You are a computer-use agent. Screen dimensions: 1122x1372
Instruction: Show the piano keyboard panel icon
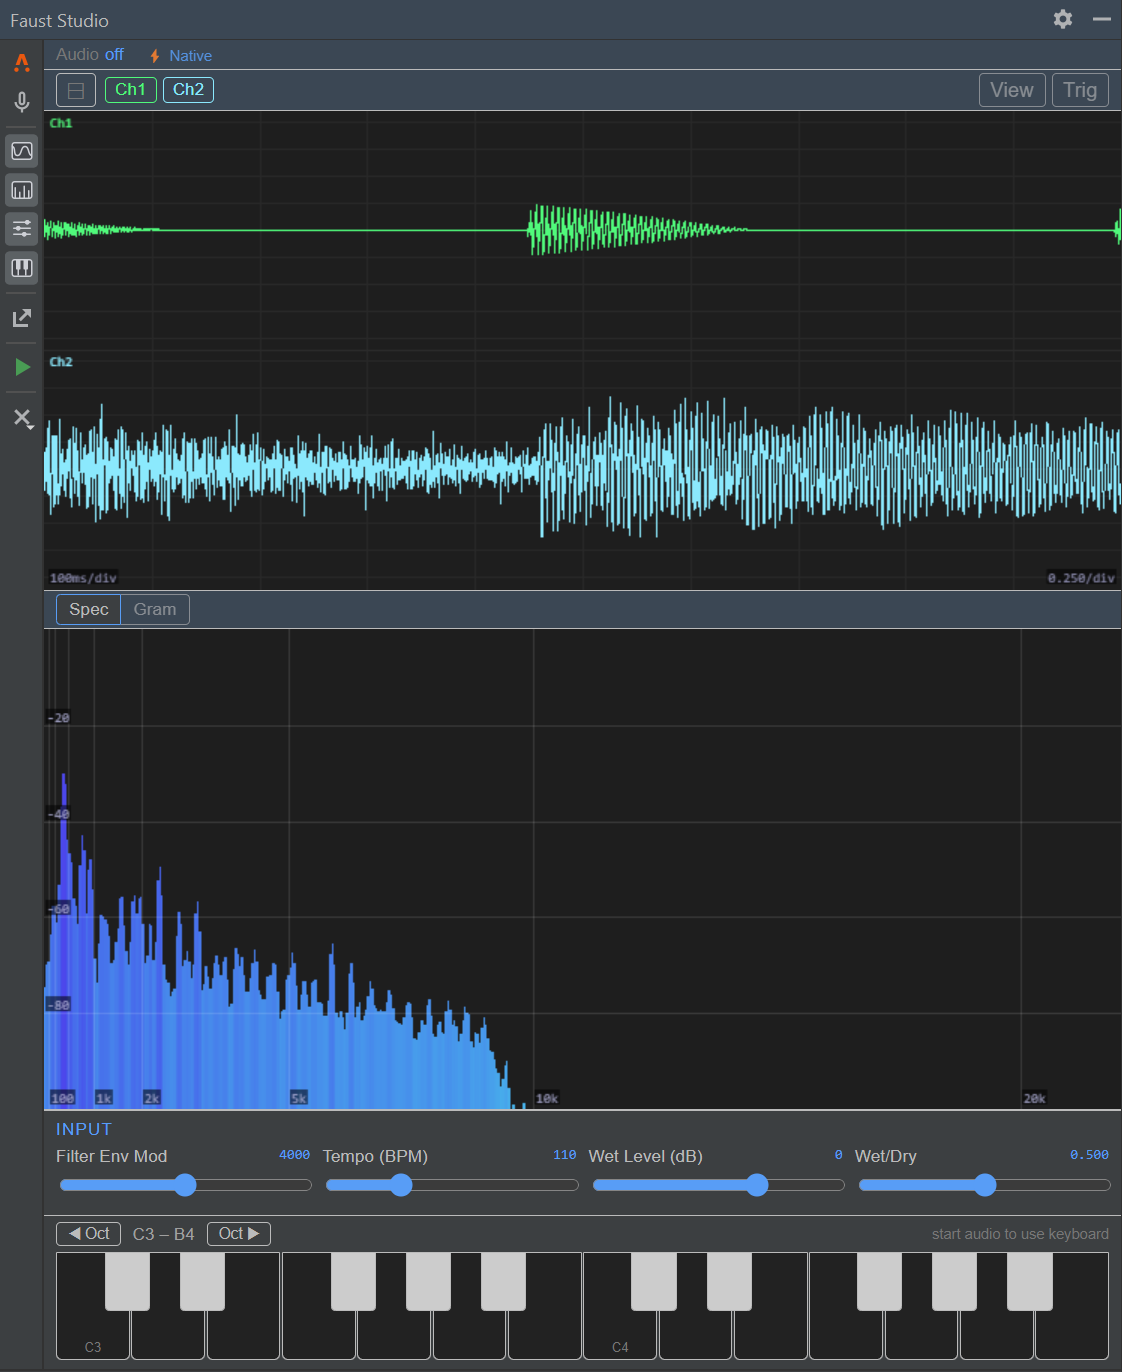pos(22,268)
